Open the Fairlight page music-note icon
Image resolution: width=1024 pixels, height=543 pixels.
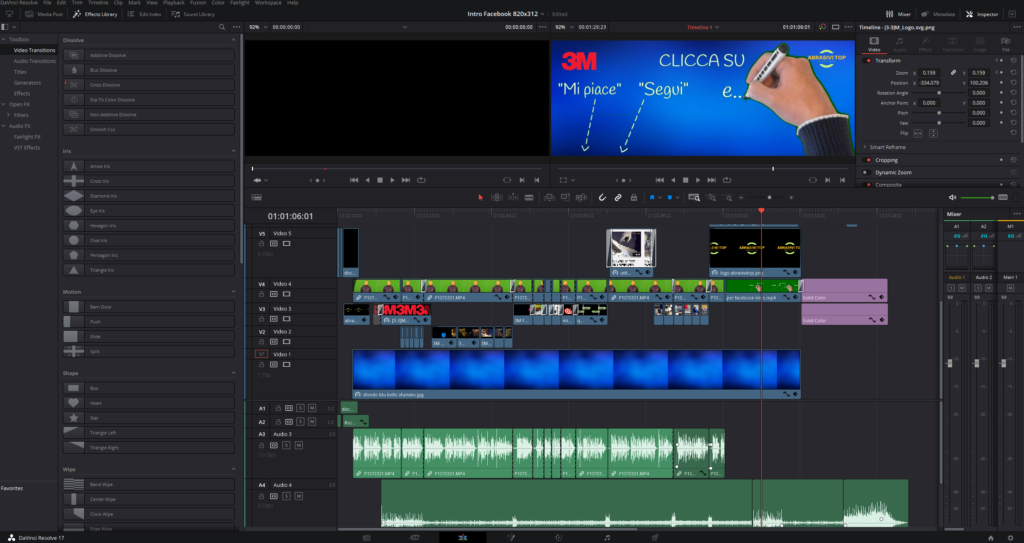607,537
